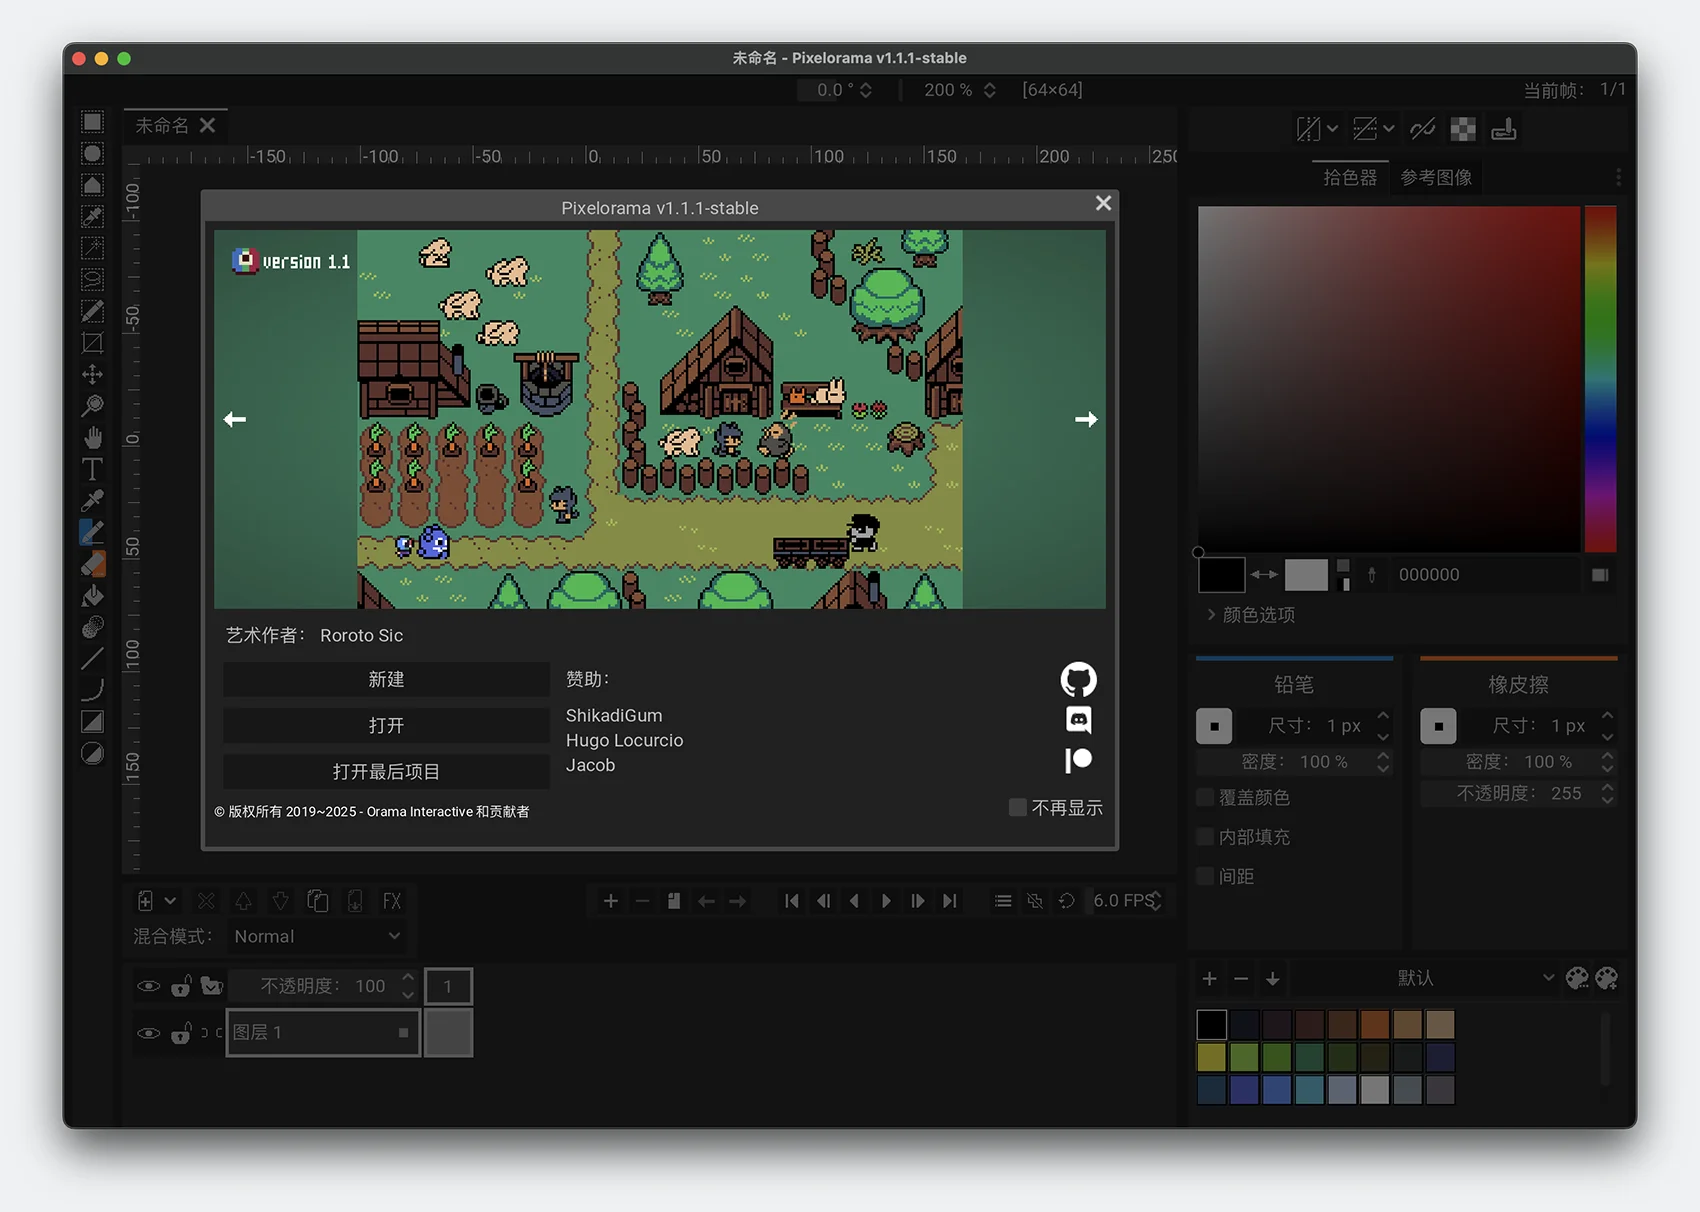Open the 混合模式 Normal dropdown

[317, 936]
